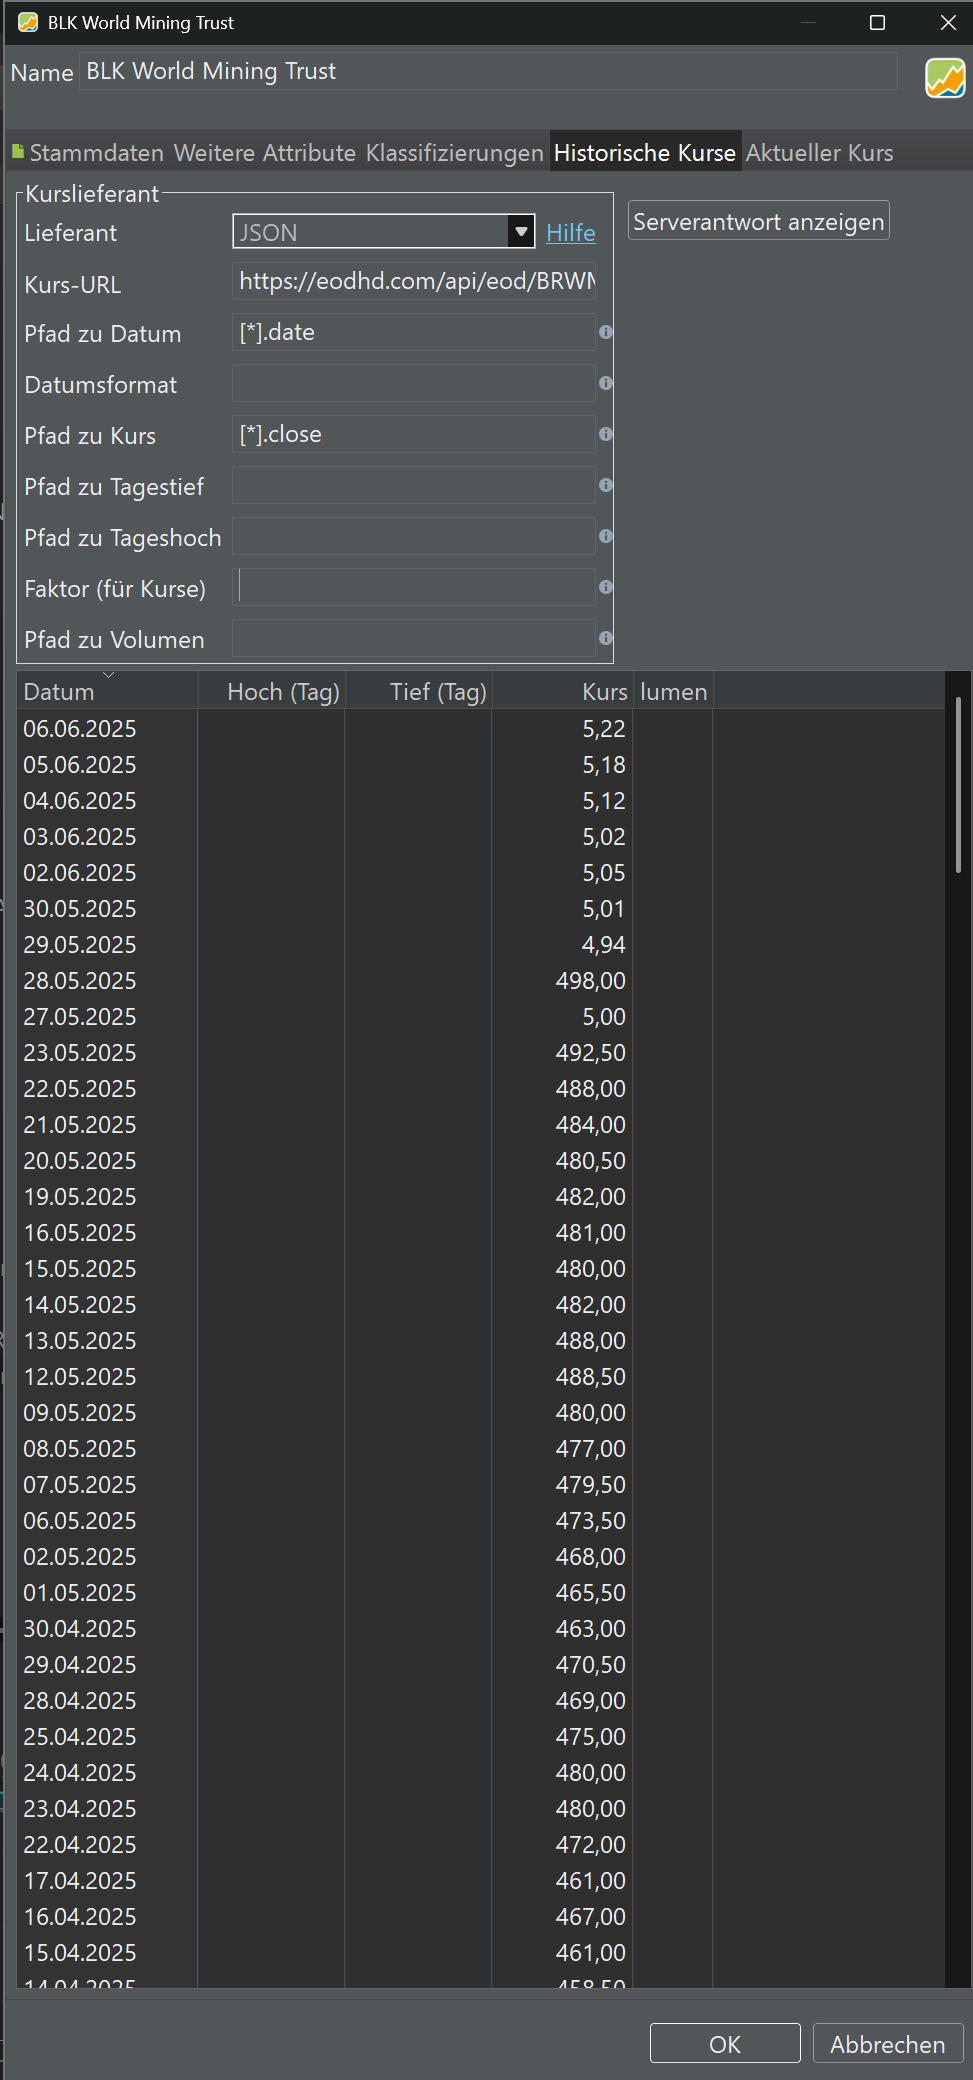
Task: Select the row dated 30.05.2025
Action: coord(481,909)
